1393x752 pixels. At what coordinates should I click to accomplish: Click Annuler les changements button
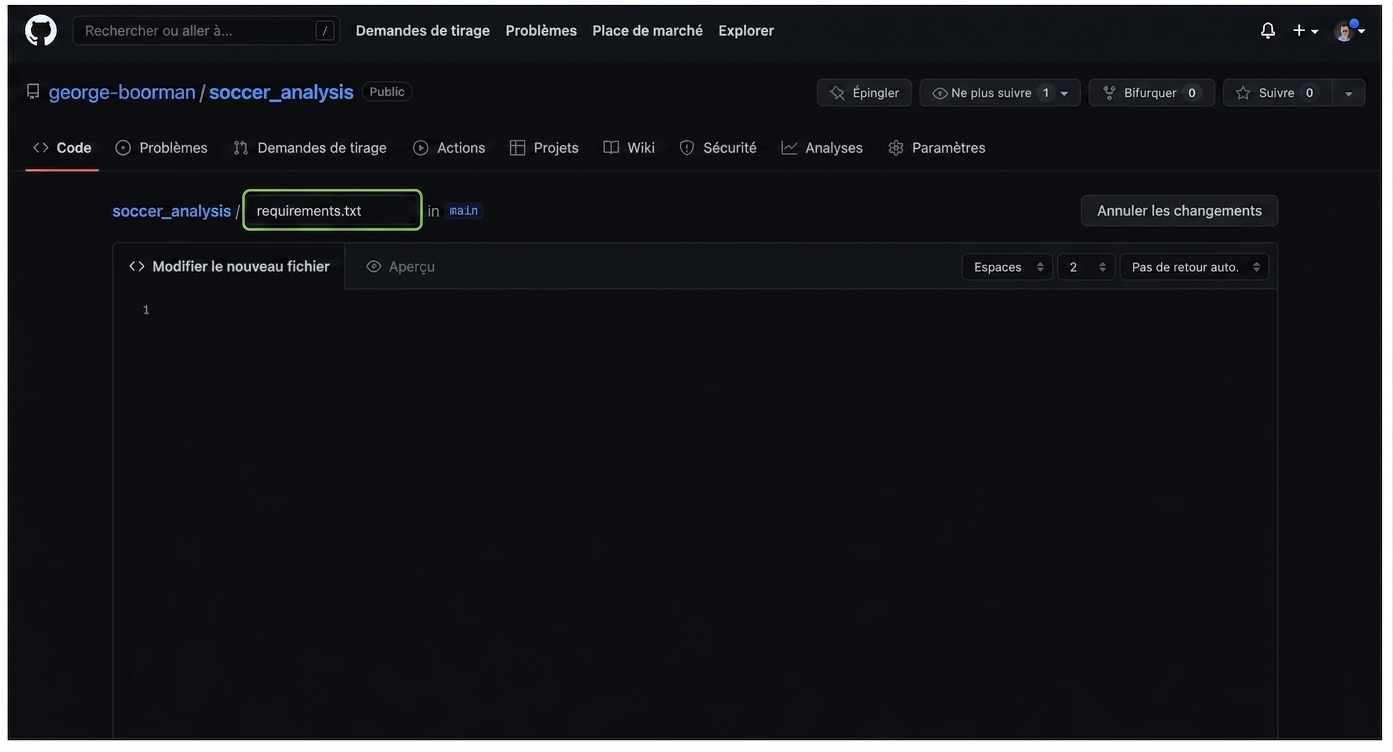click(1179, 211)
